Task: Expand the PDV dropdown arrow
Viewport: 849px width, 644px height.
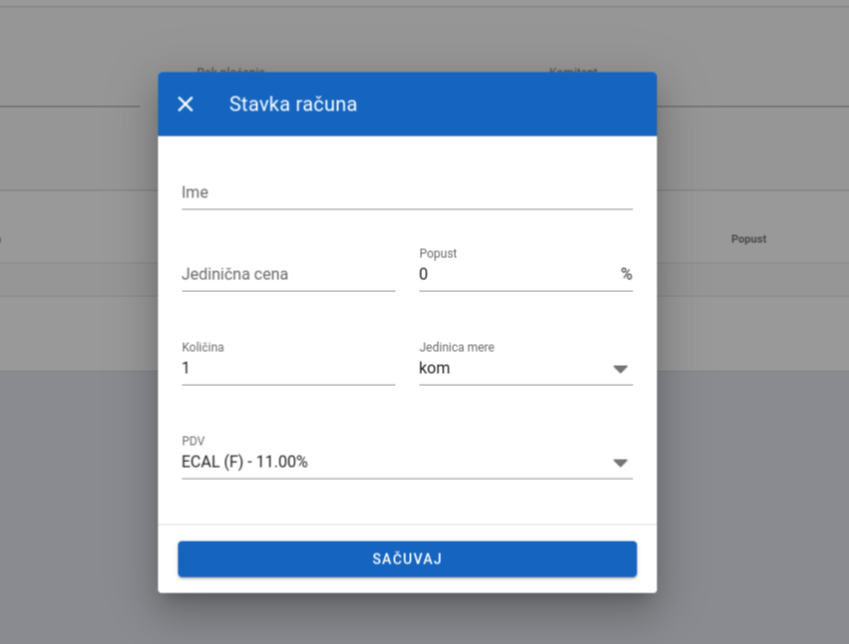Action: 620,463
